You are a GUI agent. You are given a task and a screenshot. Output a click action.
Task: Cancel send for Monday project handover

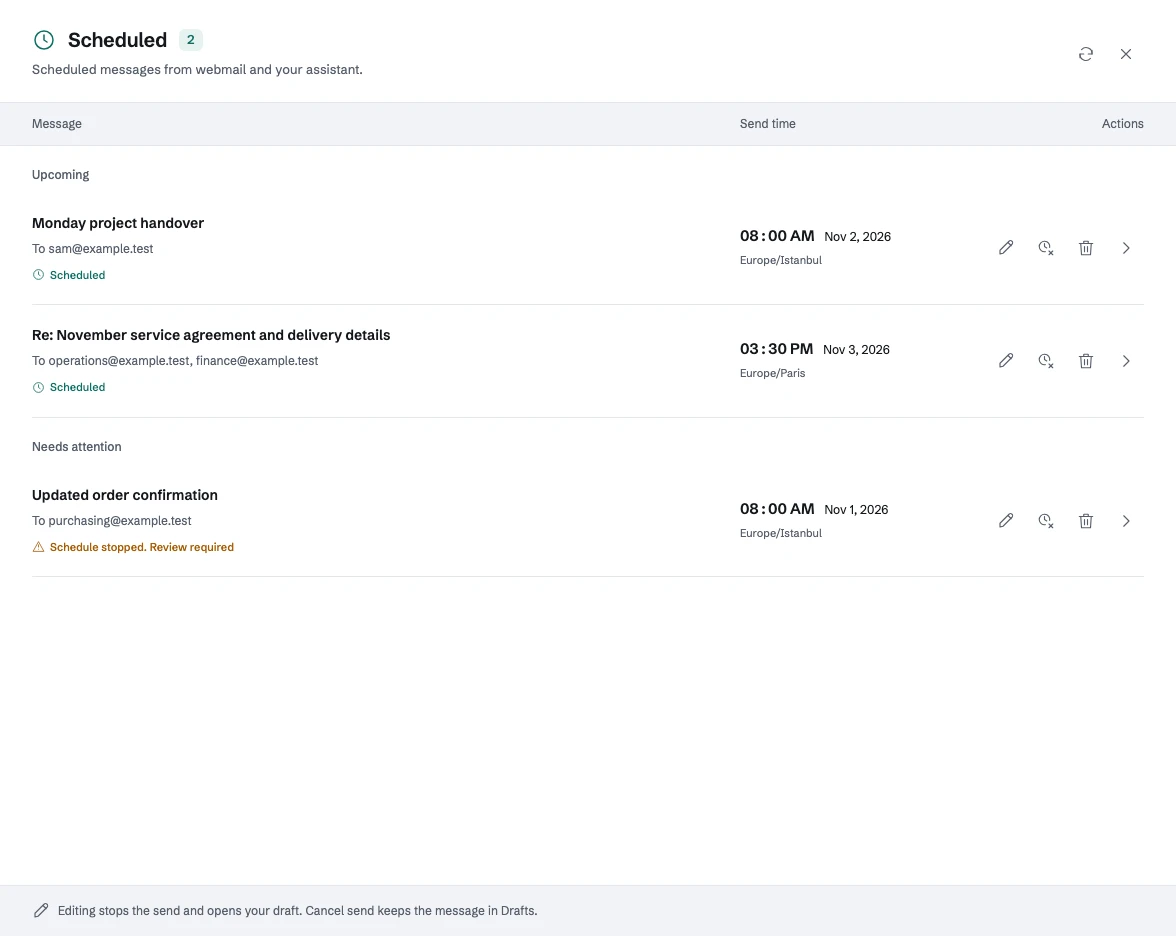(1046, 248)
